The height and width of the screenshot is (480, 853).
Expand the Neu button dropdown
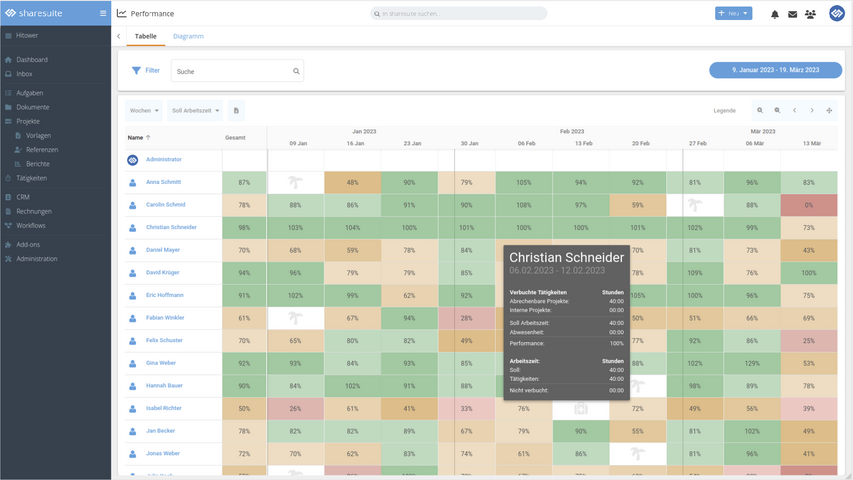tap(746, 14)
